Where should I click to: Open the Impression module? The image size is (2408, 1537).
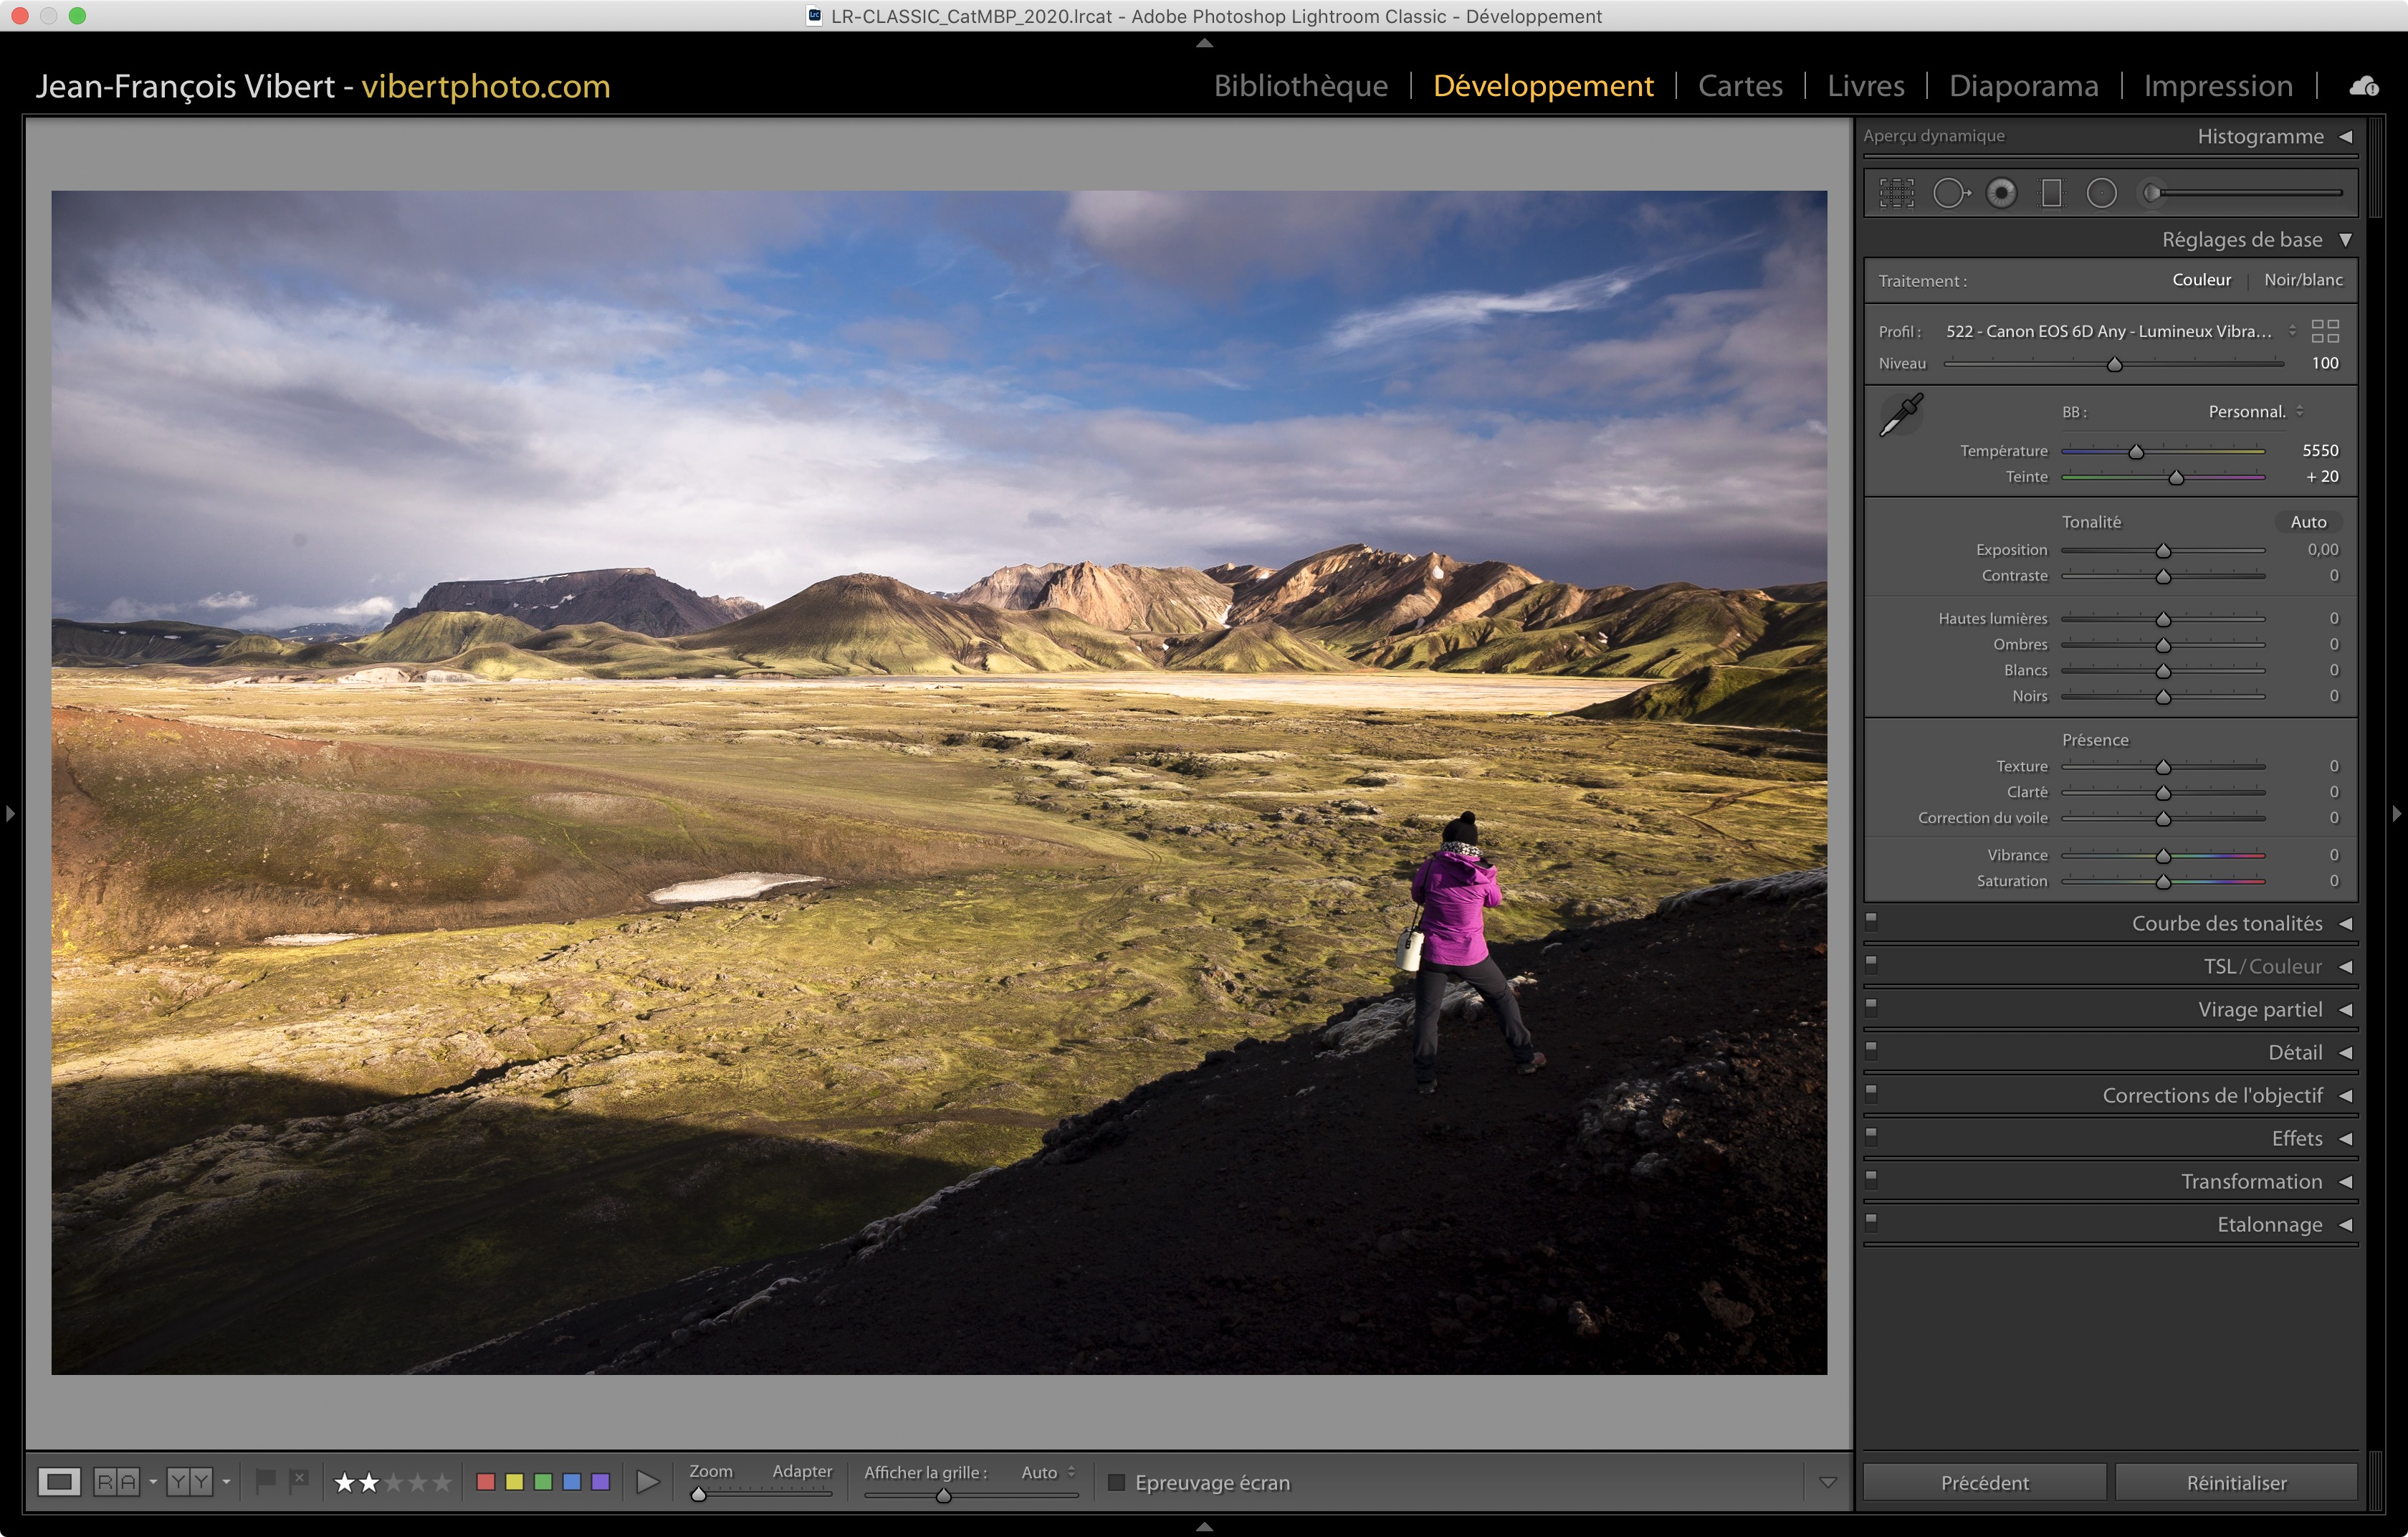click(x=2217, y=86)
